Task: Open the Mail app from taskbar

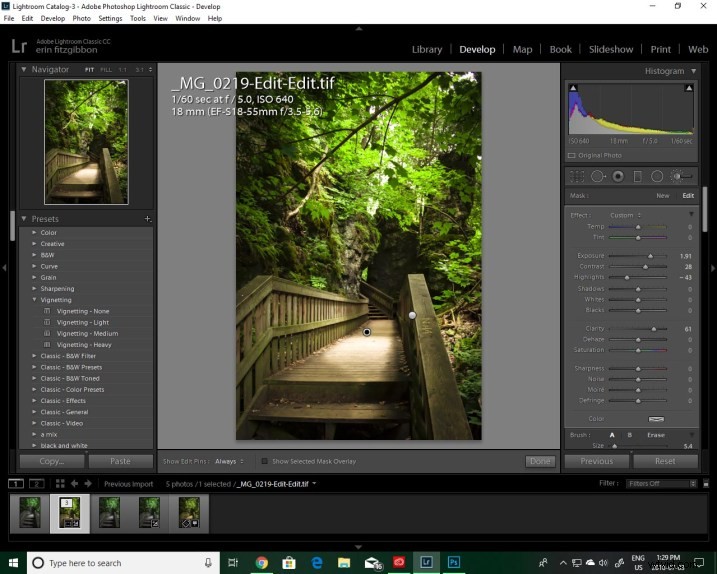Action: coord(373,563)
